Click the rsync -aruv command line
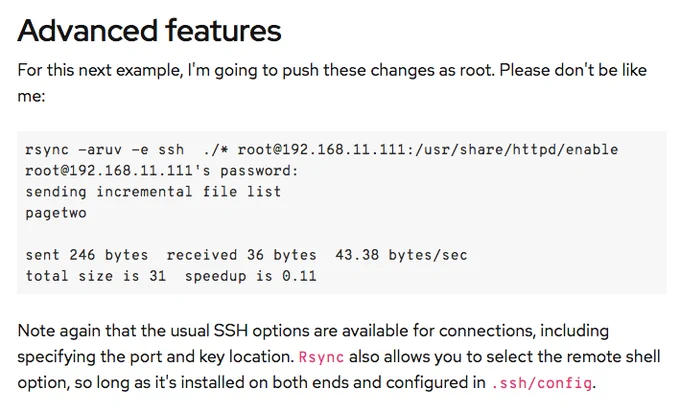 tap(321, 150)
